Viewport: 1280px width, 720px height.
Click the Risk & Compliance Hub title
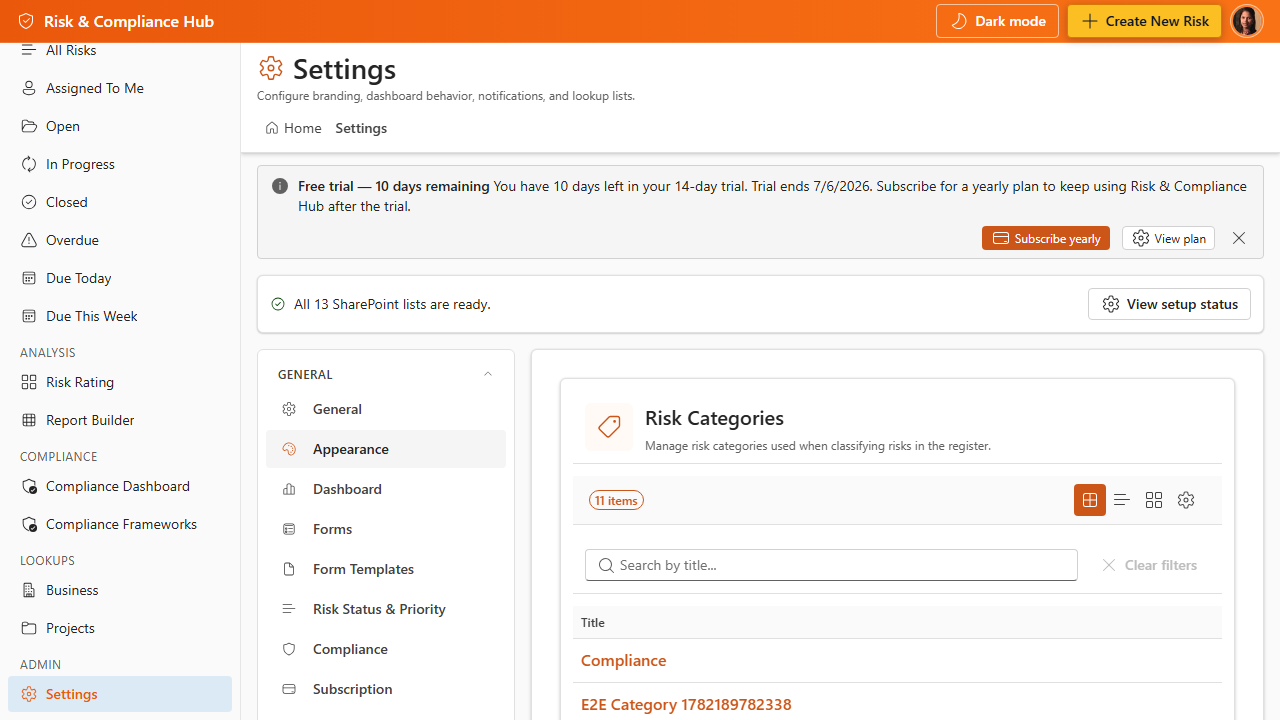[129, 21]
